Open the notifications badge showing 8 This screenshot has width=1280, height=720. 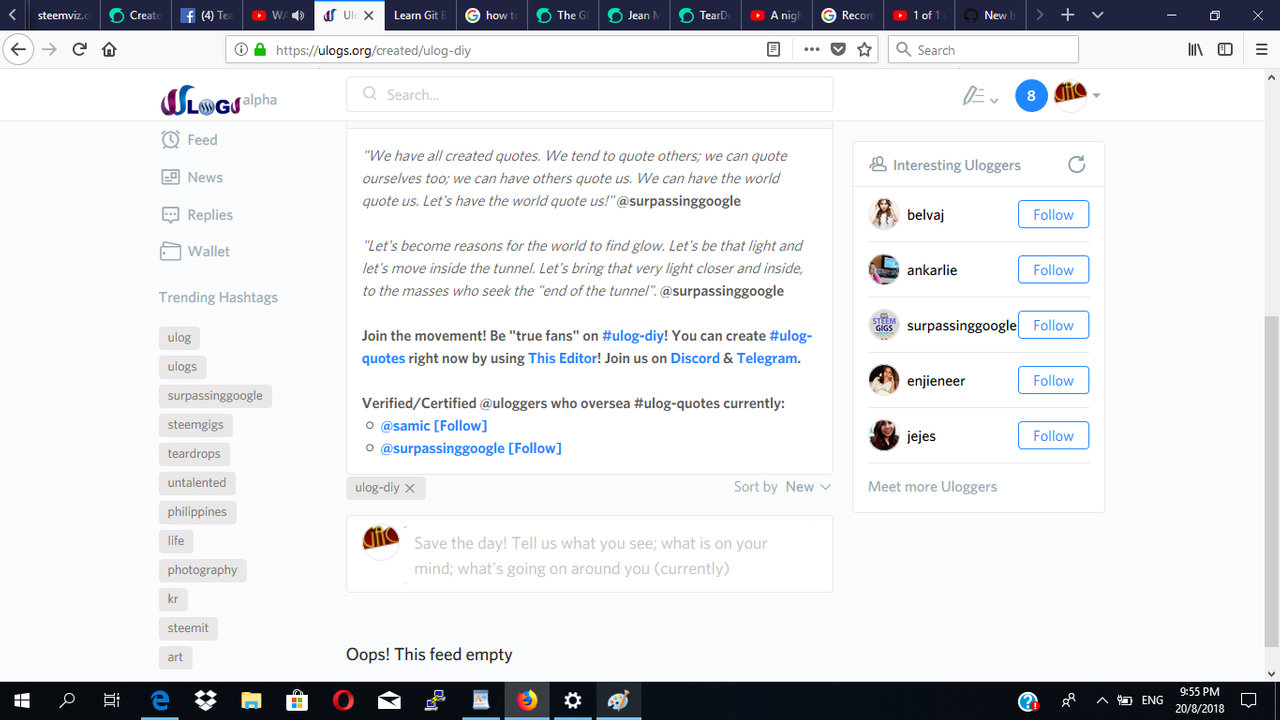1031,96
